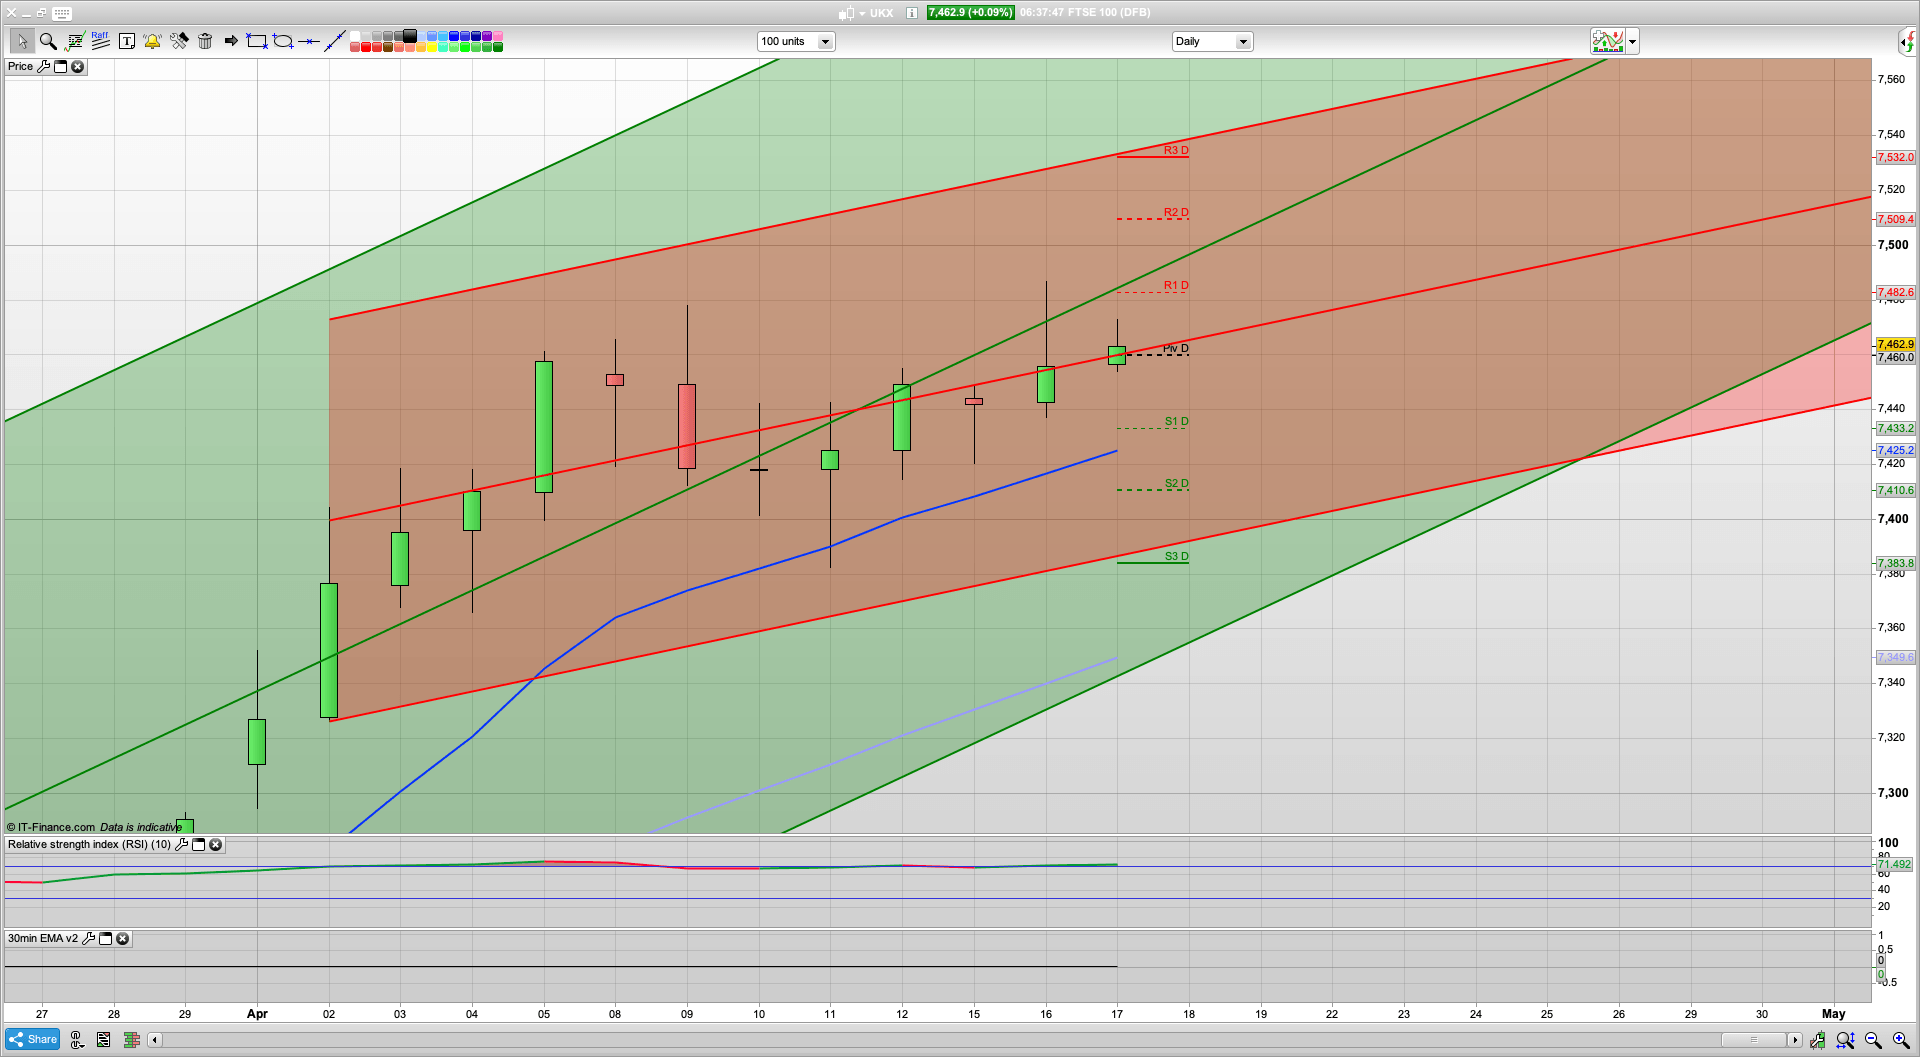Open the indicators and trading systems icon
Screen dimensions: 1920x1057
pyautogui.click(x=75, y=41)
